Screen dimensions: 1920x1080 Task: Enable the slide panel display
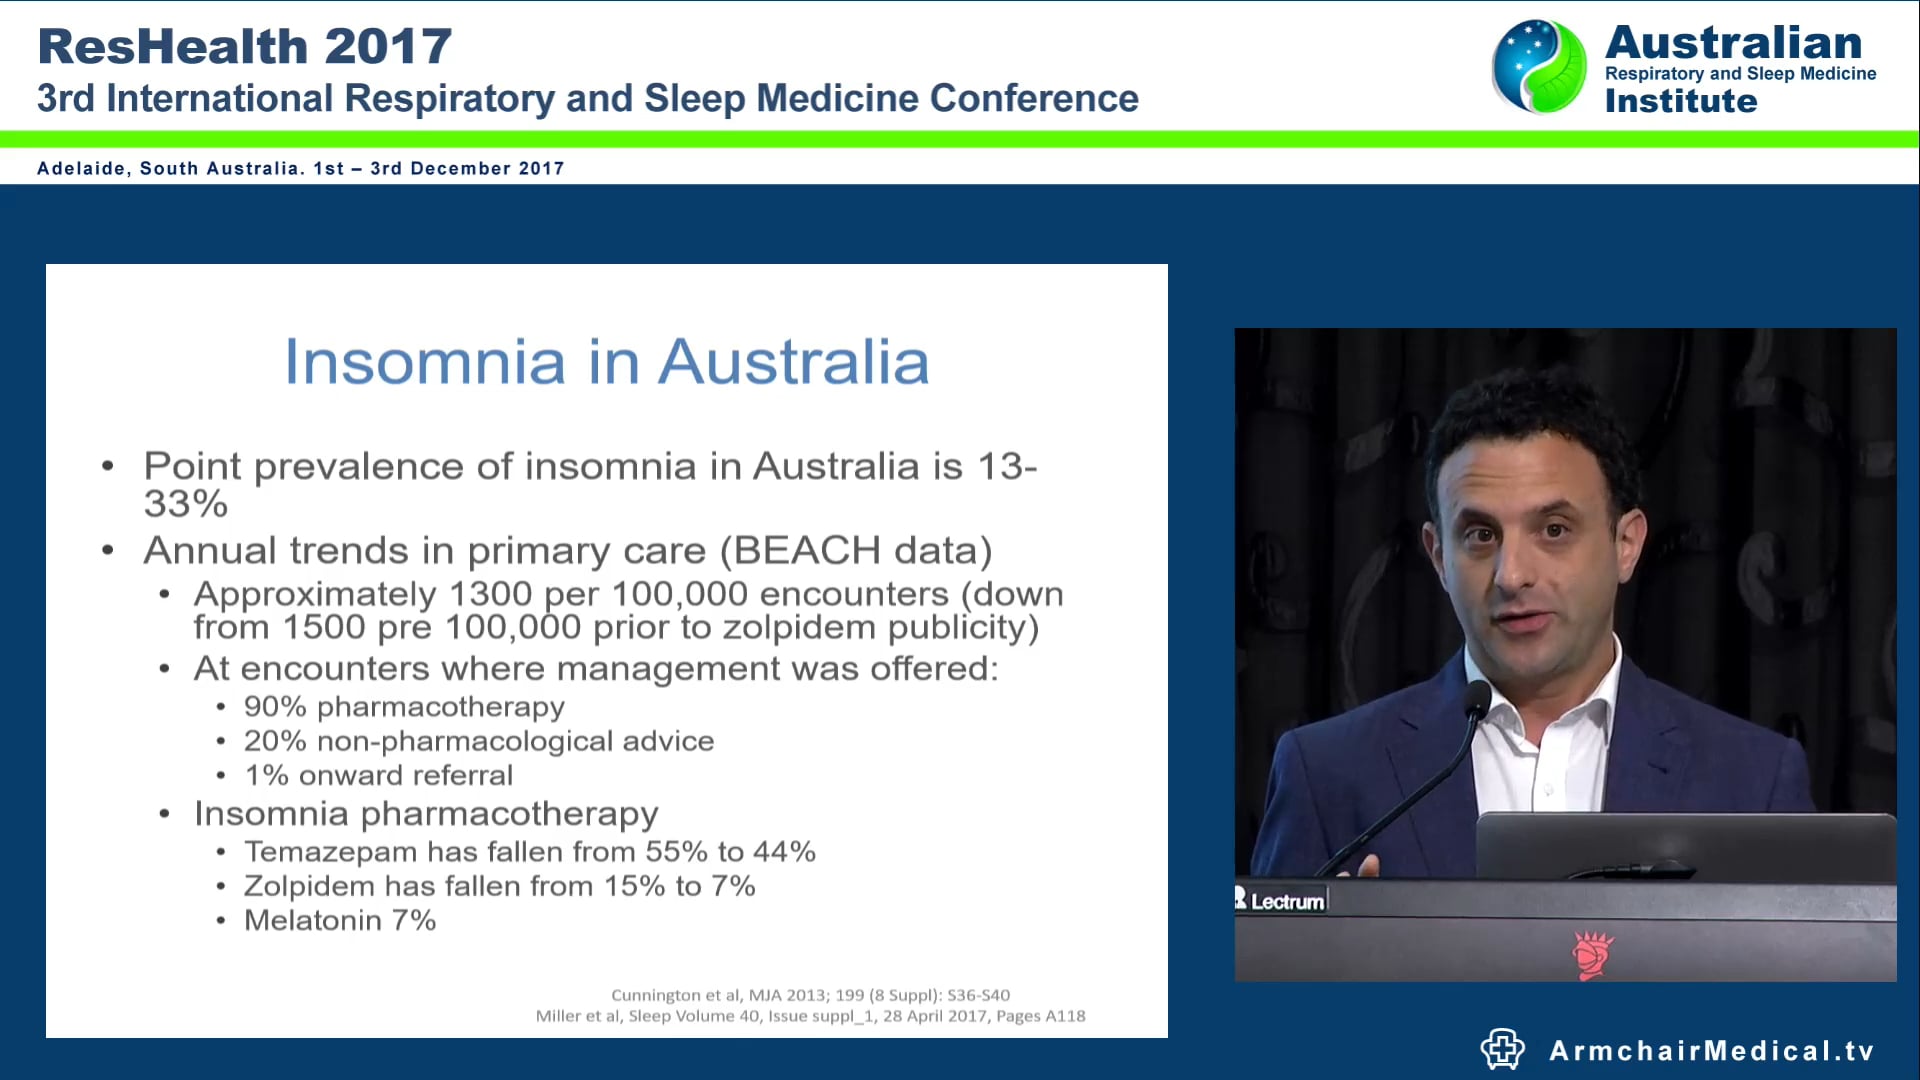pos(607,650)
